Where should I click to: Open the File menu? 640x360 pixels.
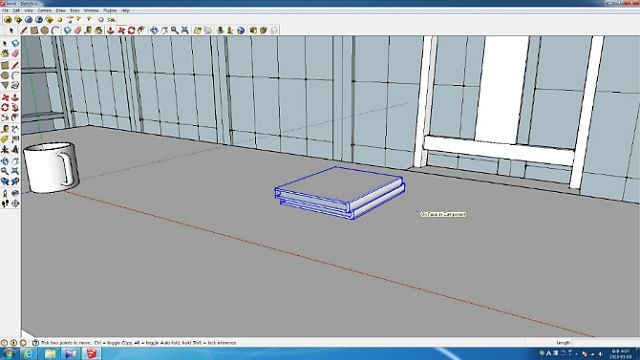click(x=5, y=10)
